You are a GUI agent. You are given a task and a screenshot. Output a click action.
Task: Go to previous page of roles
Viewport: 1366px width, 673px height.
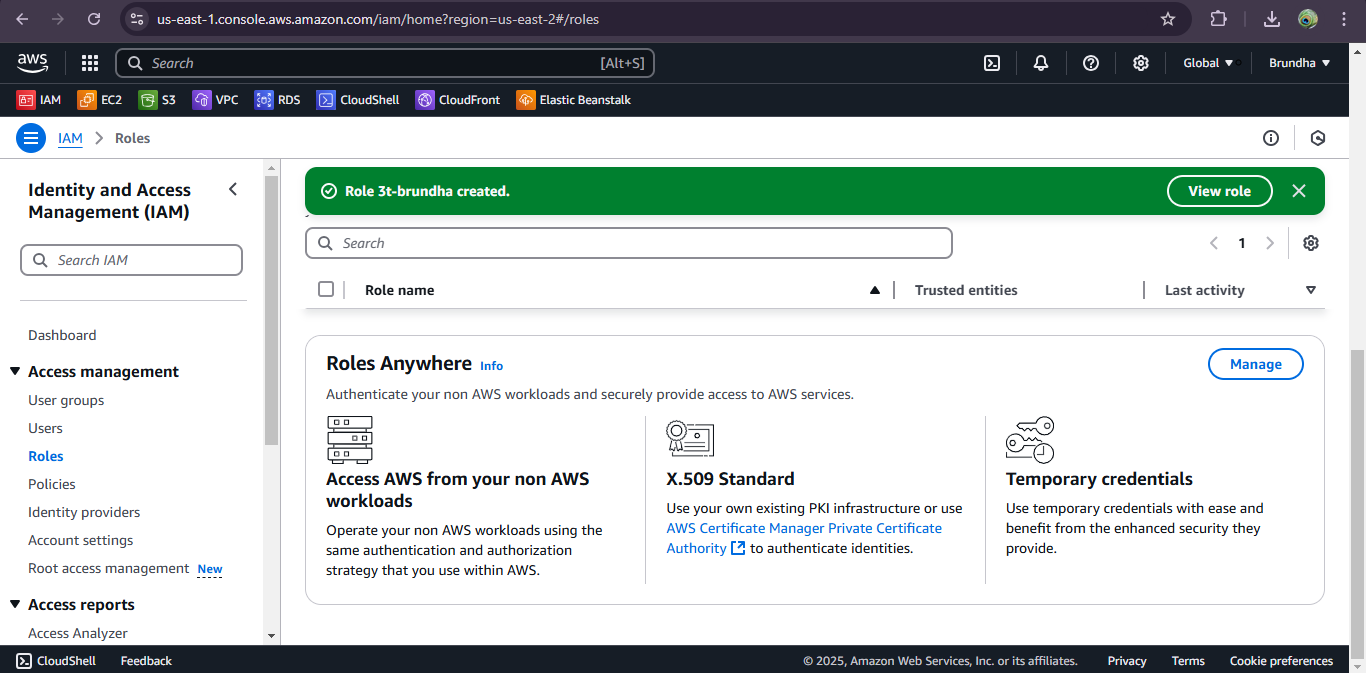1214,243
